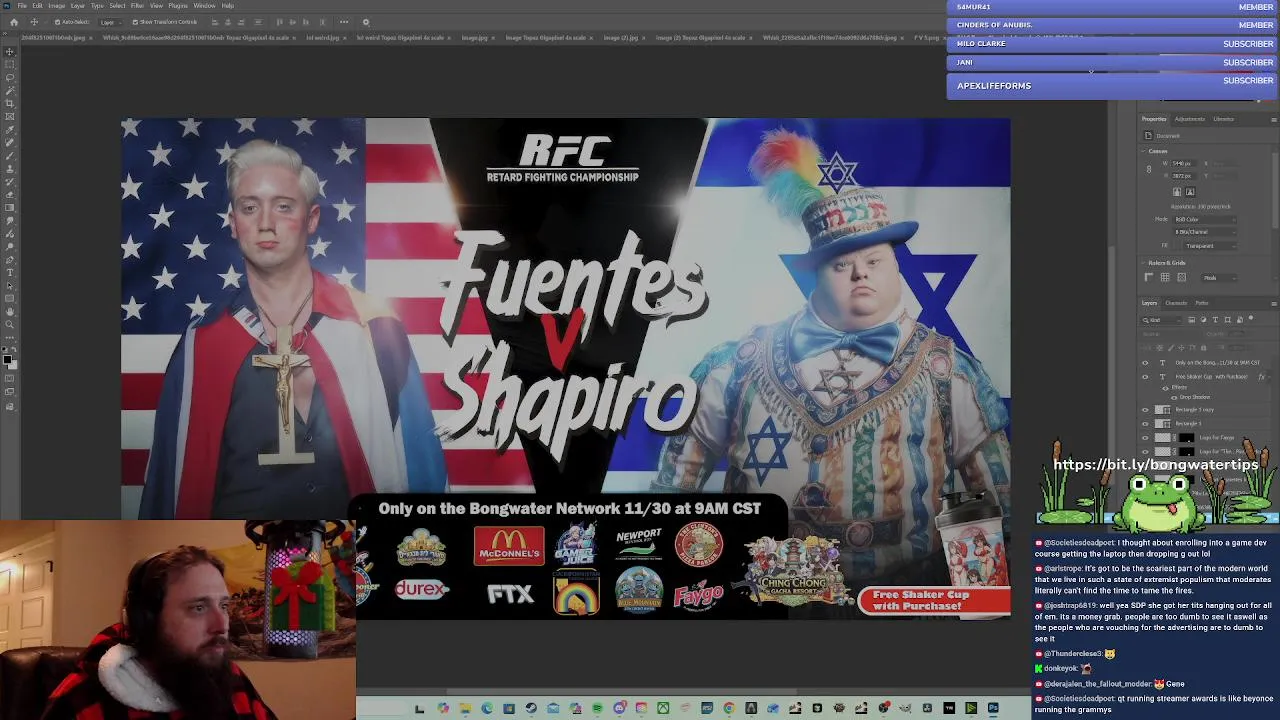The image size is (1280, 720).
Task: Switch to the 'lol weird.jpg' document tab
Action: pos(322,38)
